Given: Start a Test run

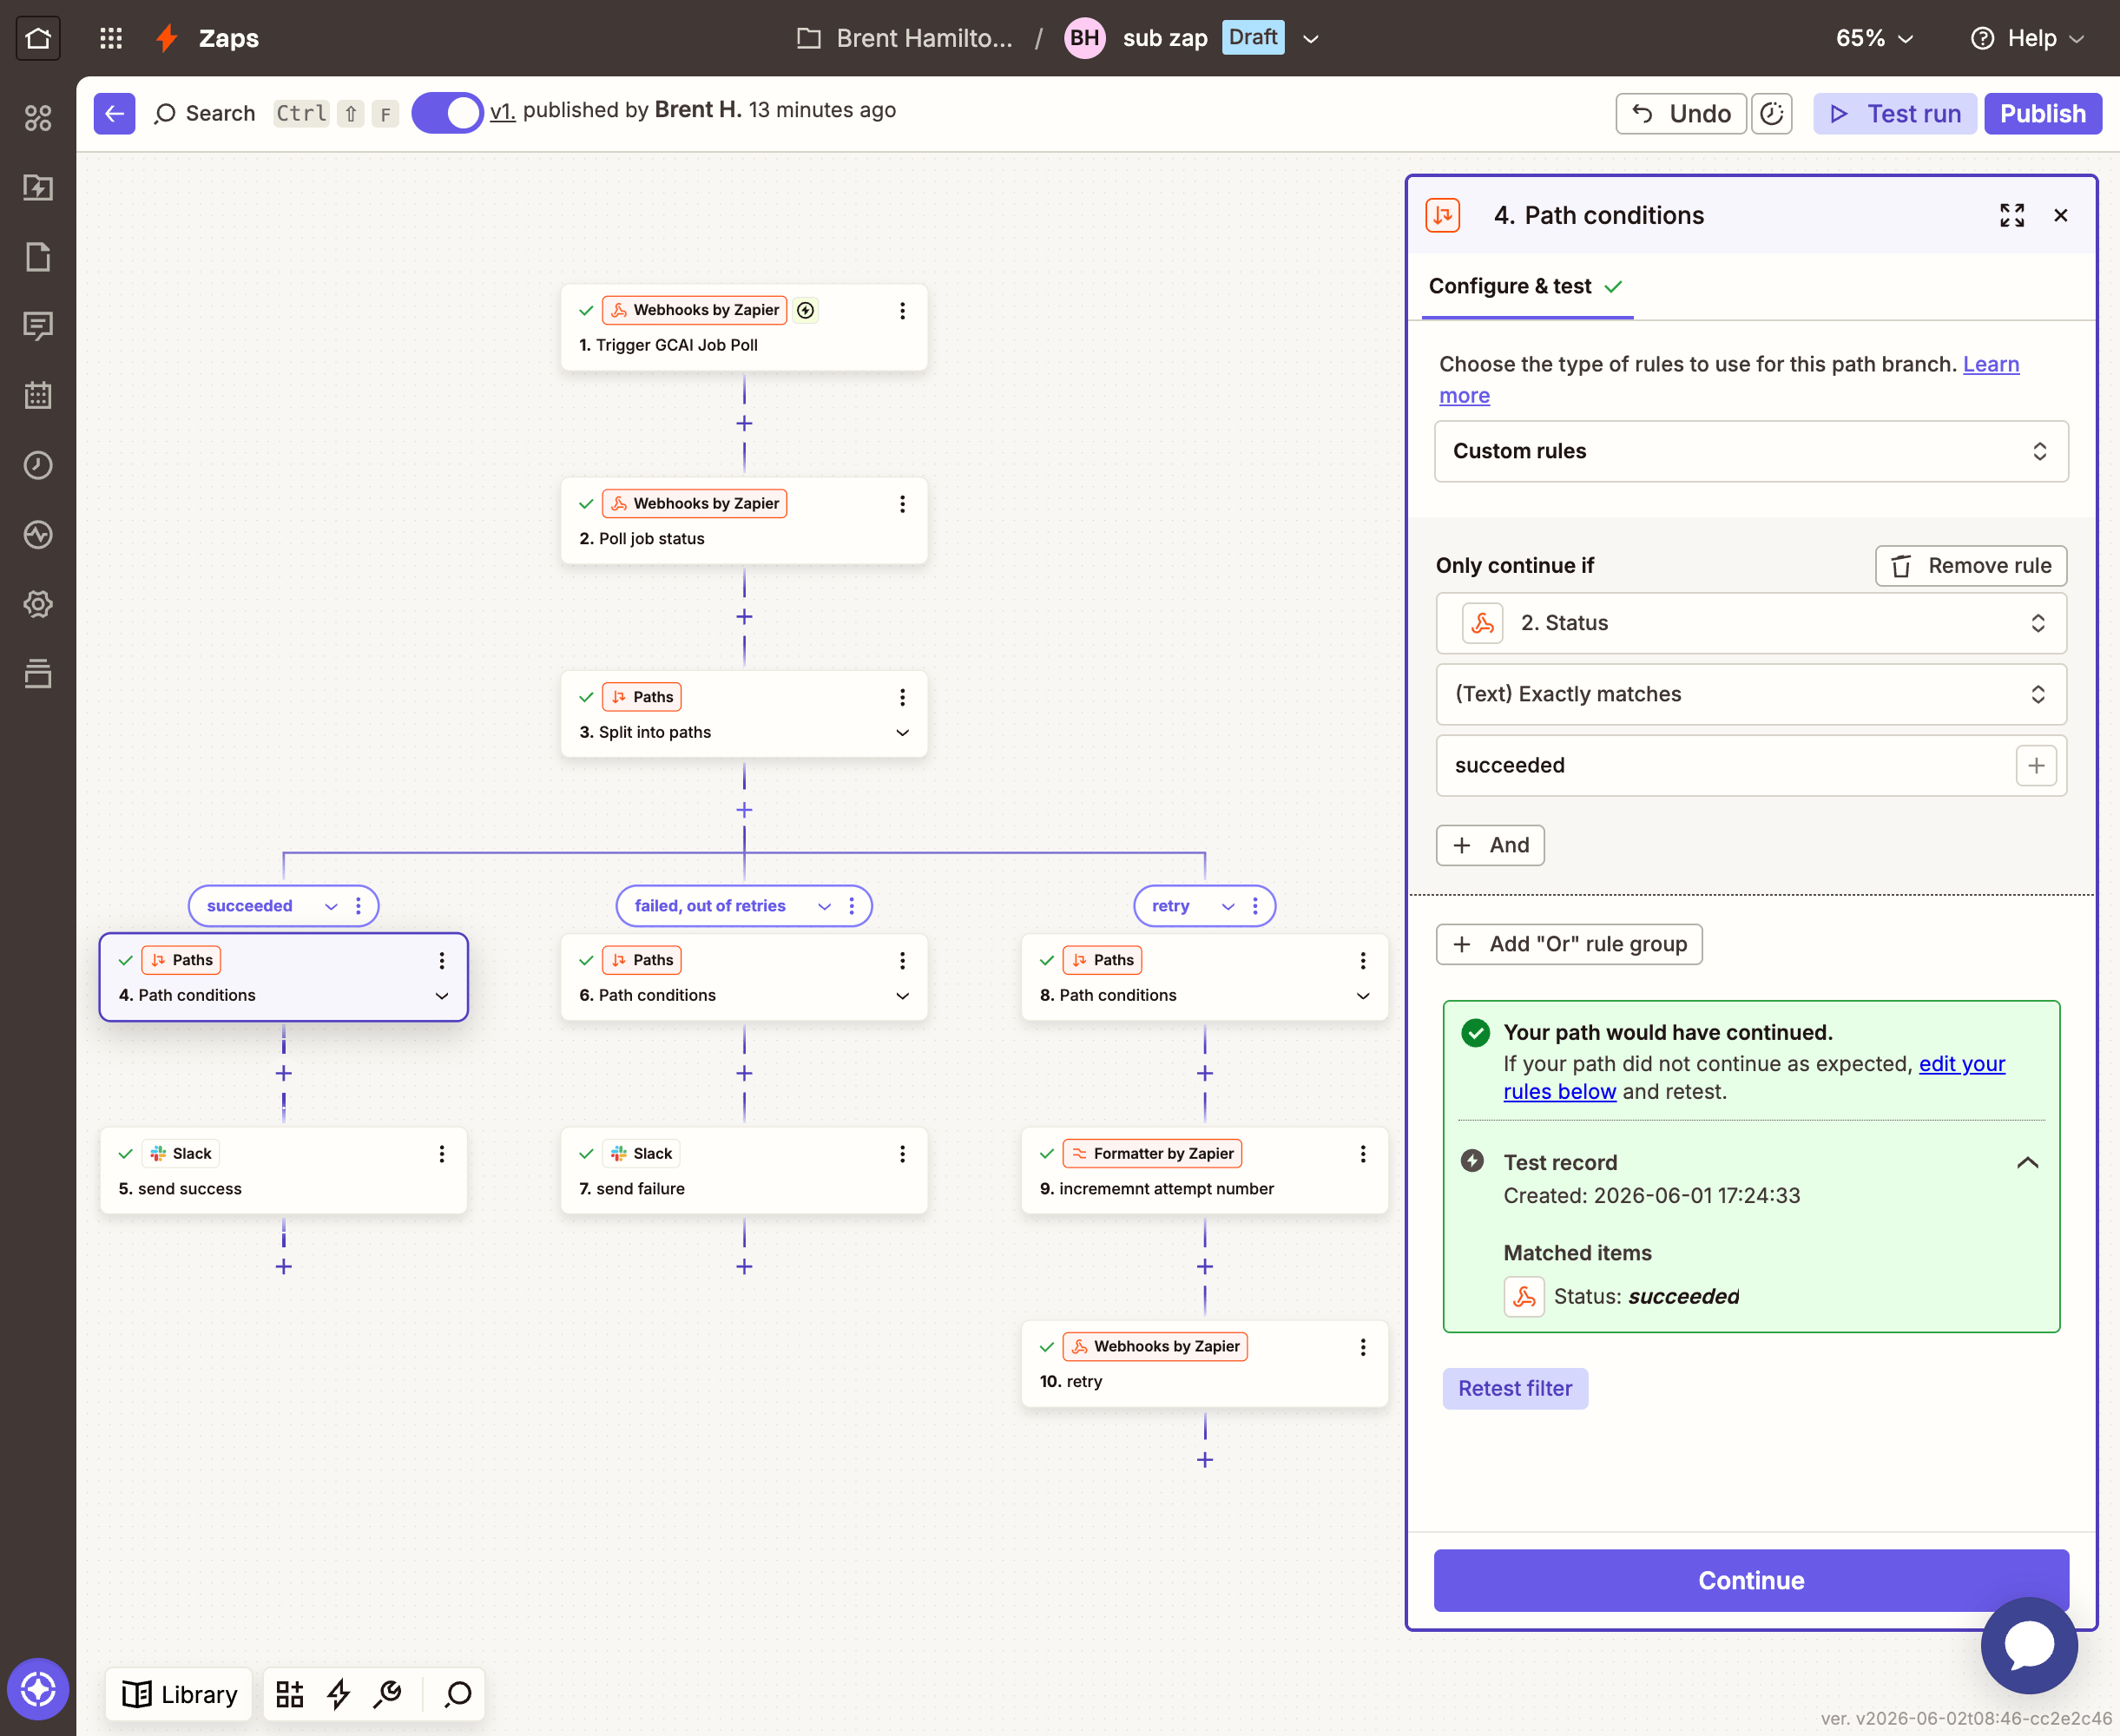Looking at the screenshot, I should [1895, 113].
